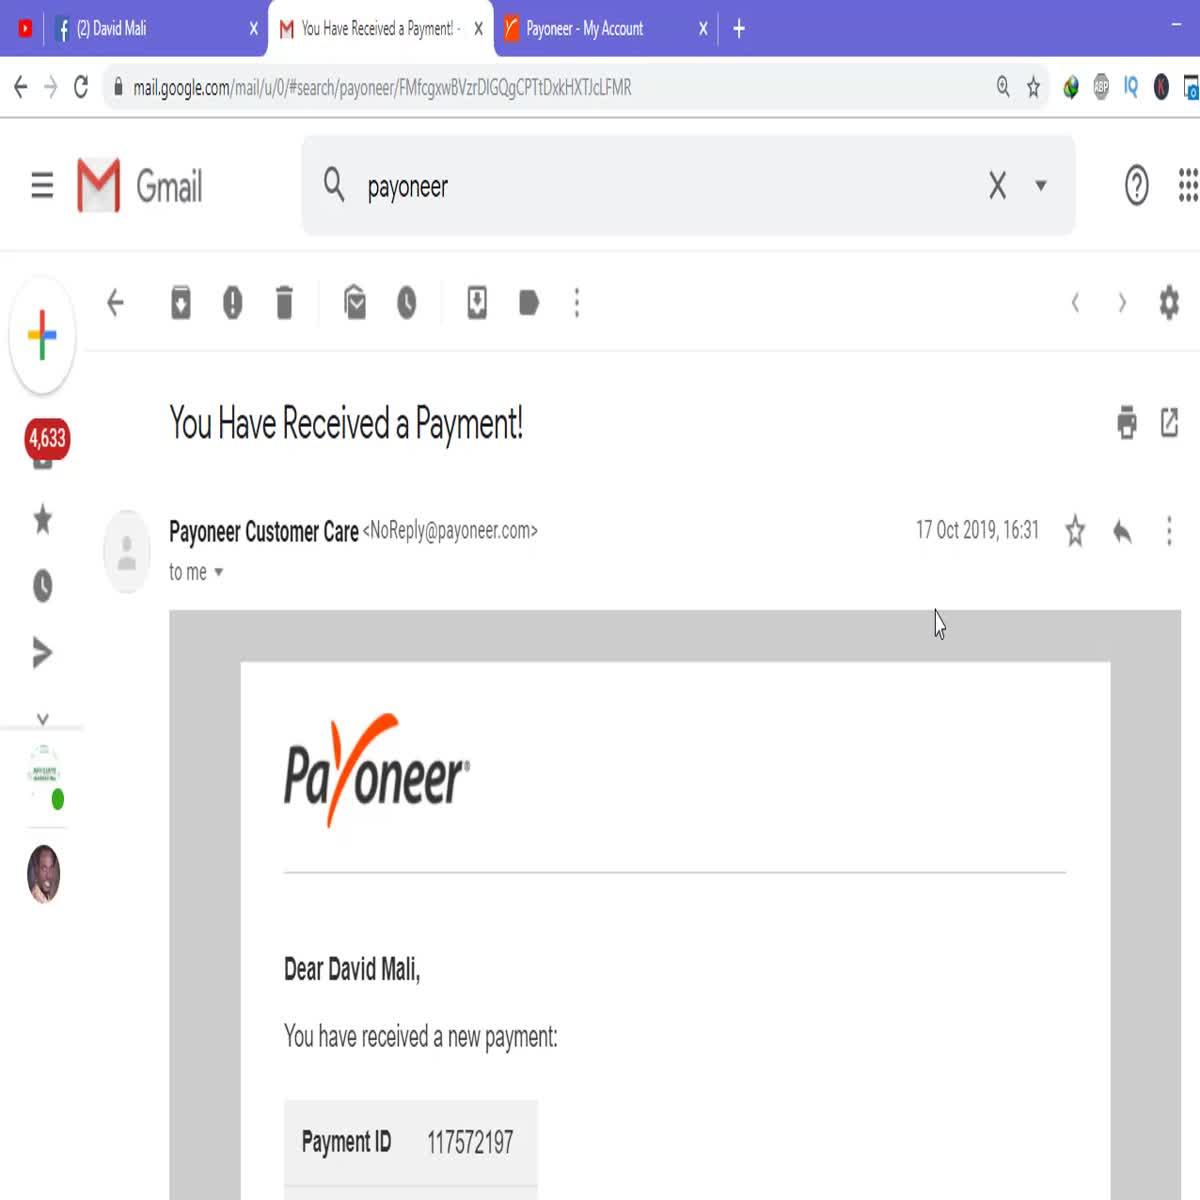Reply to Payoneer Customer Care email

[1122, 531]
